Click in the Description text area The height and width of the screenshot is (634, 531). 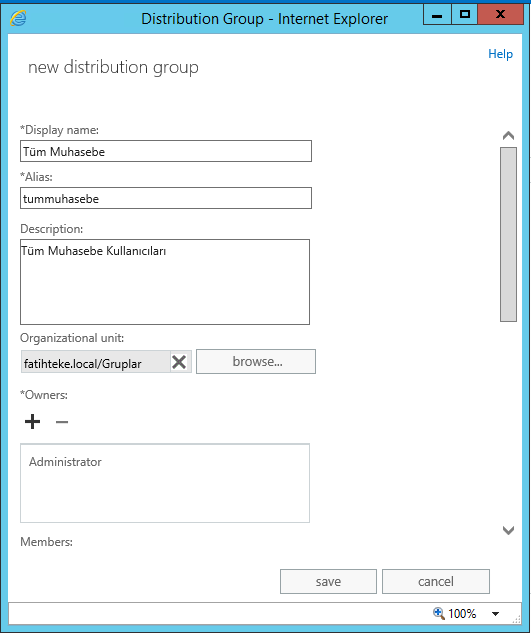pyautogui.click(x=165, y=282)
